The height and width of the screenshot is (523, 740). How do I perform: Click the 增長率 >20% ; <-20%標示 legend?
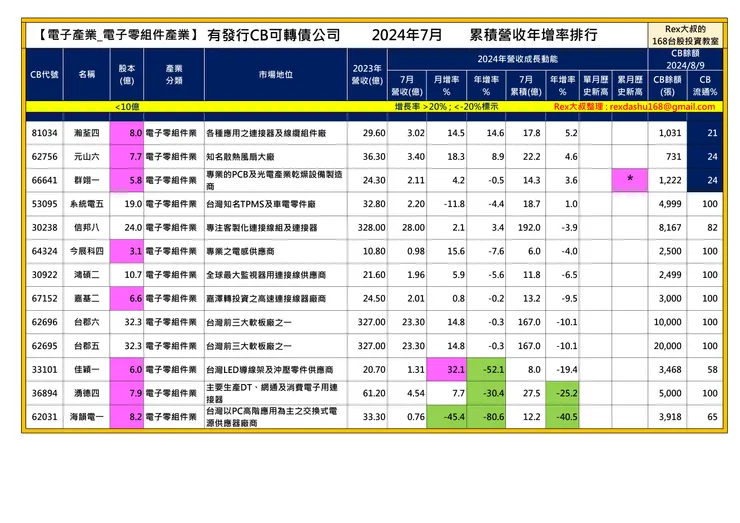pos(446,107)
